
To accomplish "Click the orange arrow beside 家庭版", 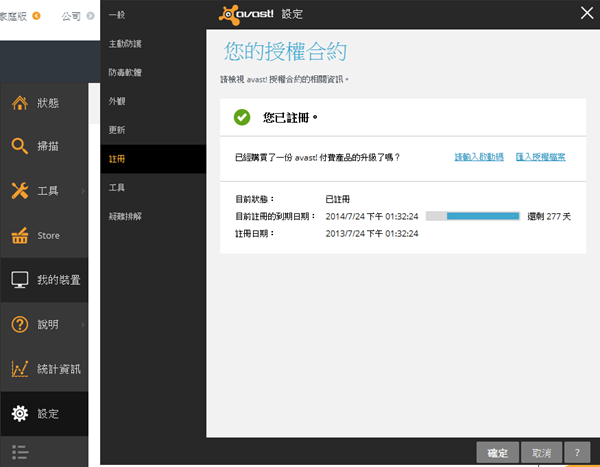I will (36, 16).
